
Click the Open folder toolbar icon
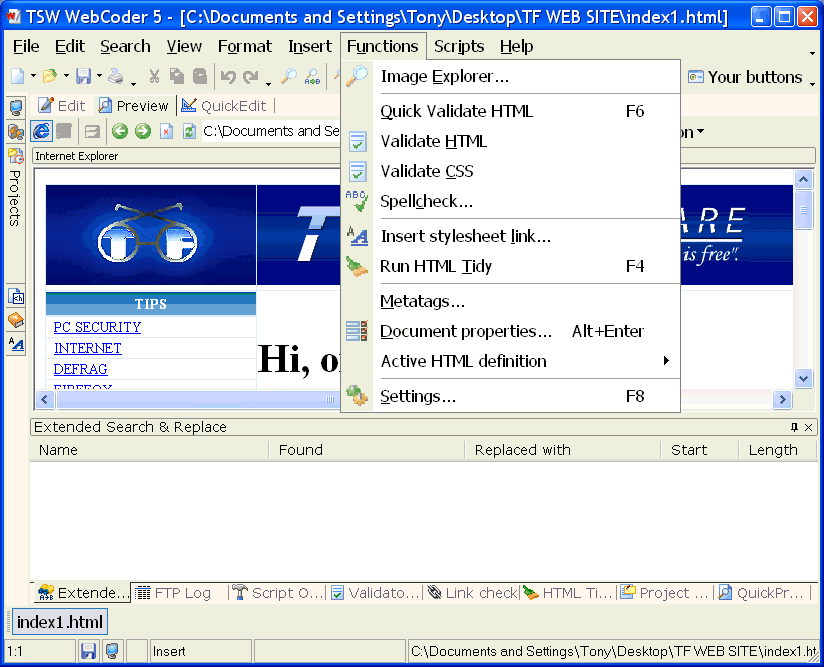click(49, 77)
